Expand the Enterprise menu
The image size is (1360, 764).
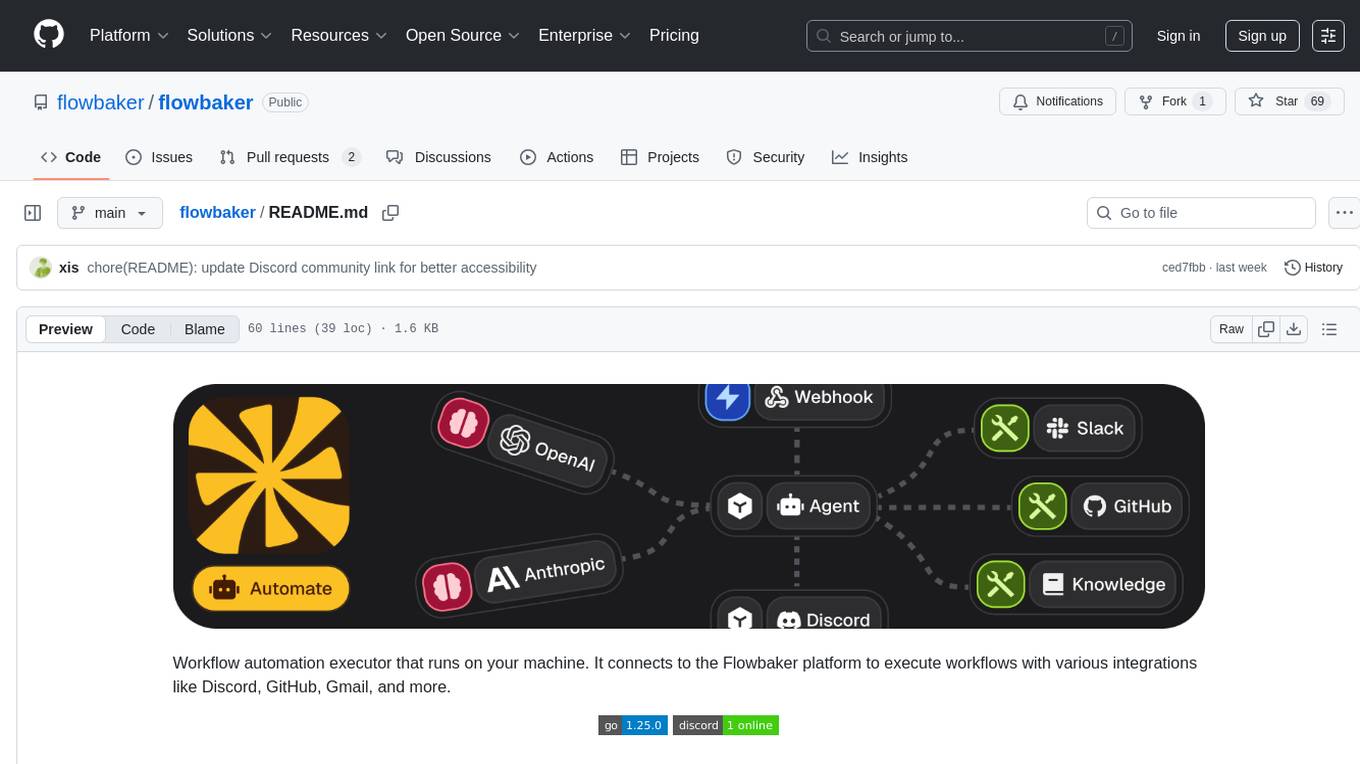[585, 35]
